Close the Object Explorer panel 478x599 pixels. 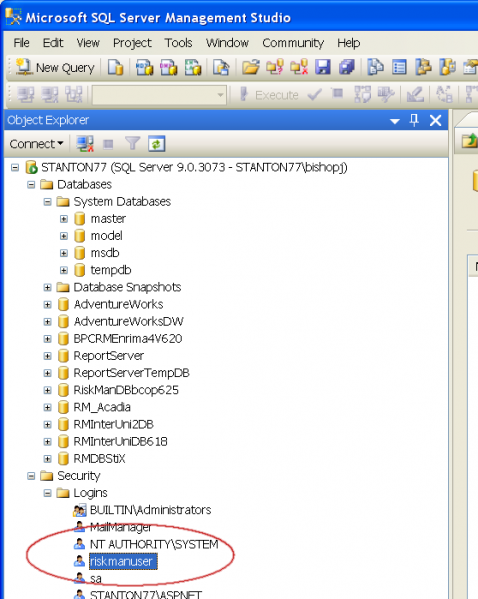[x=436, y=120]
